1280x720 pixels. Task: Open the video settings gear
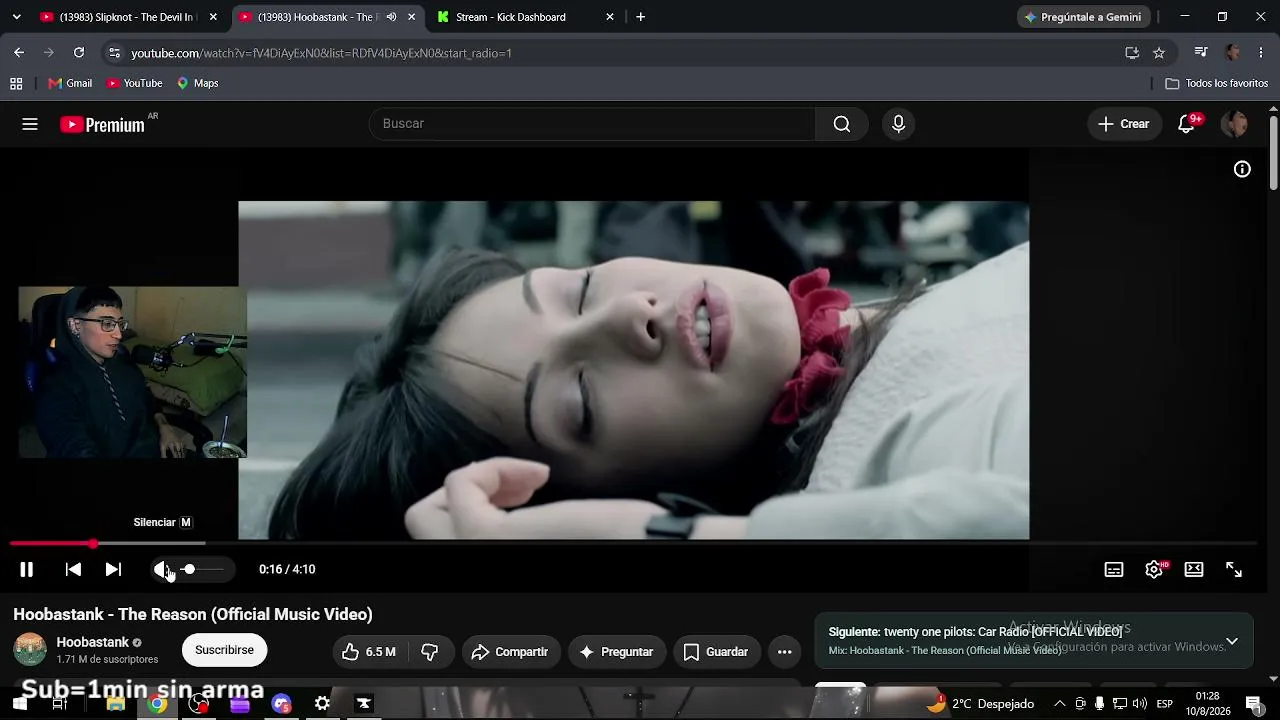1154,569
